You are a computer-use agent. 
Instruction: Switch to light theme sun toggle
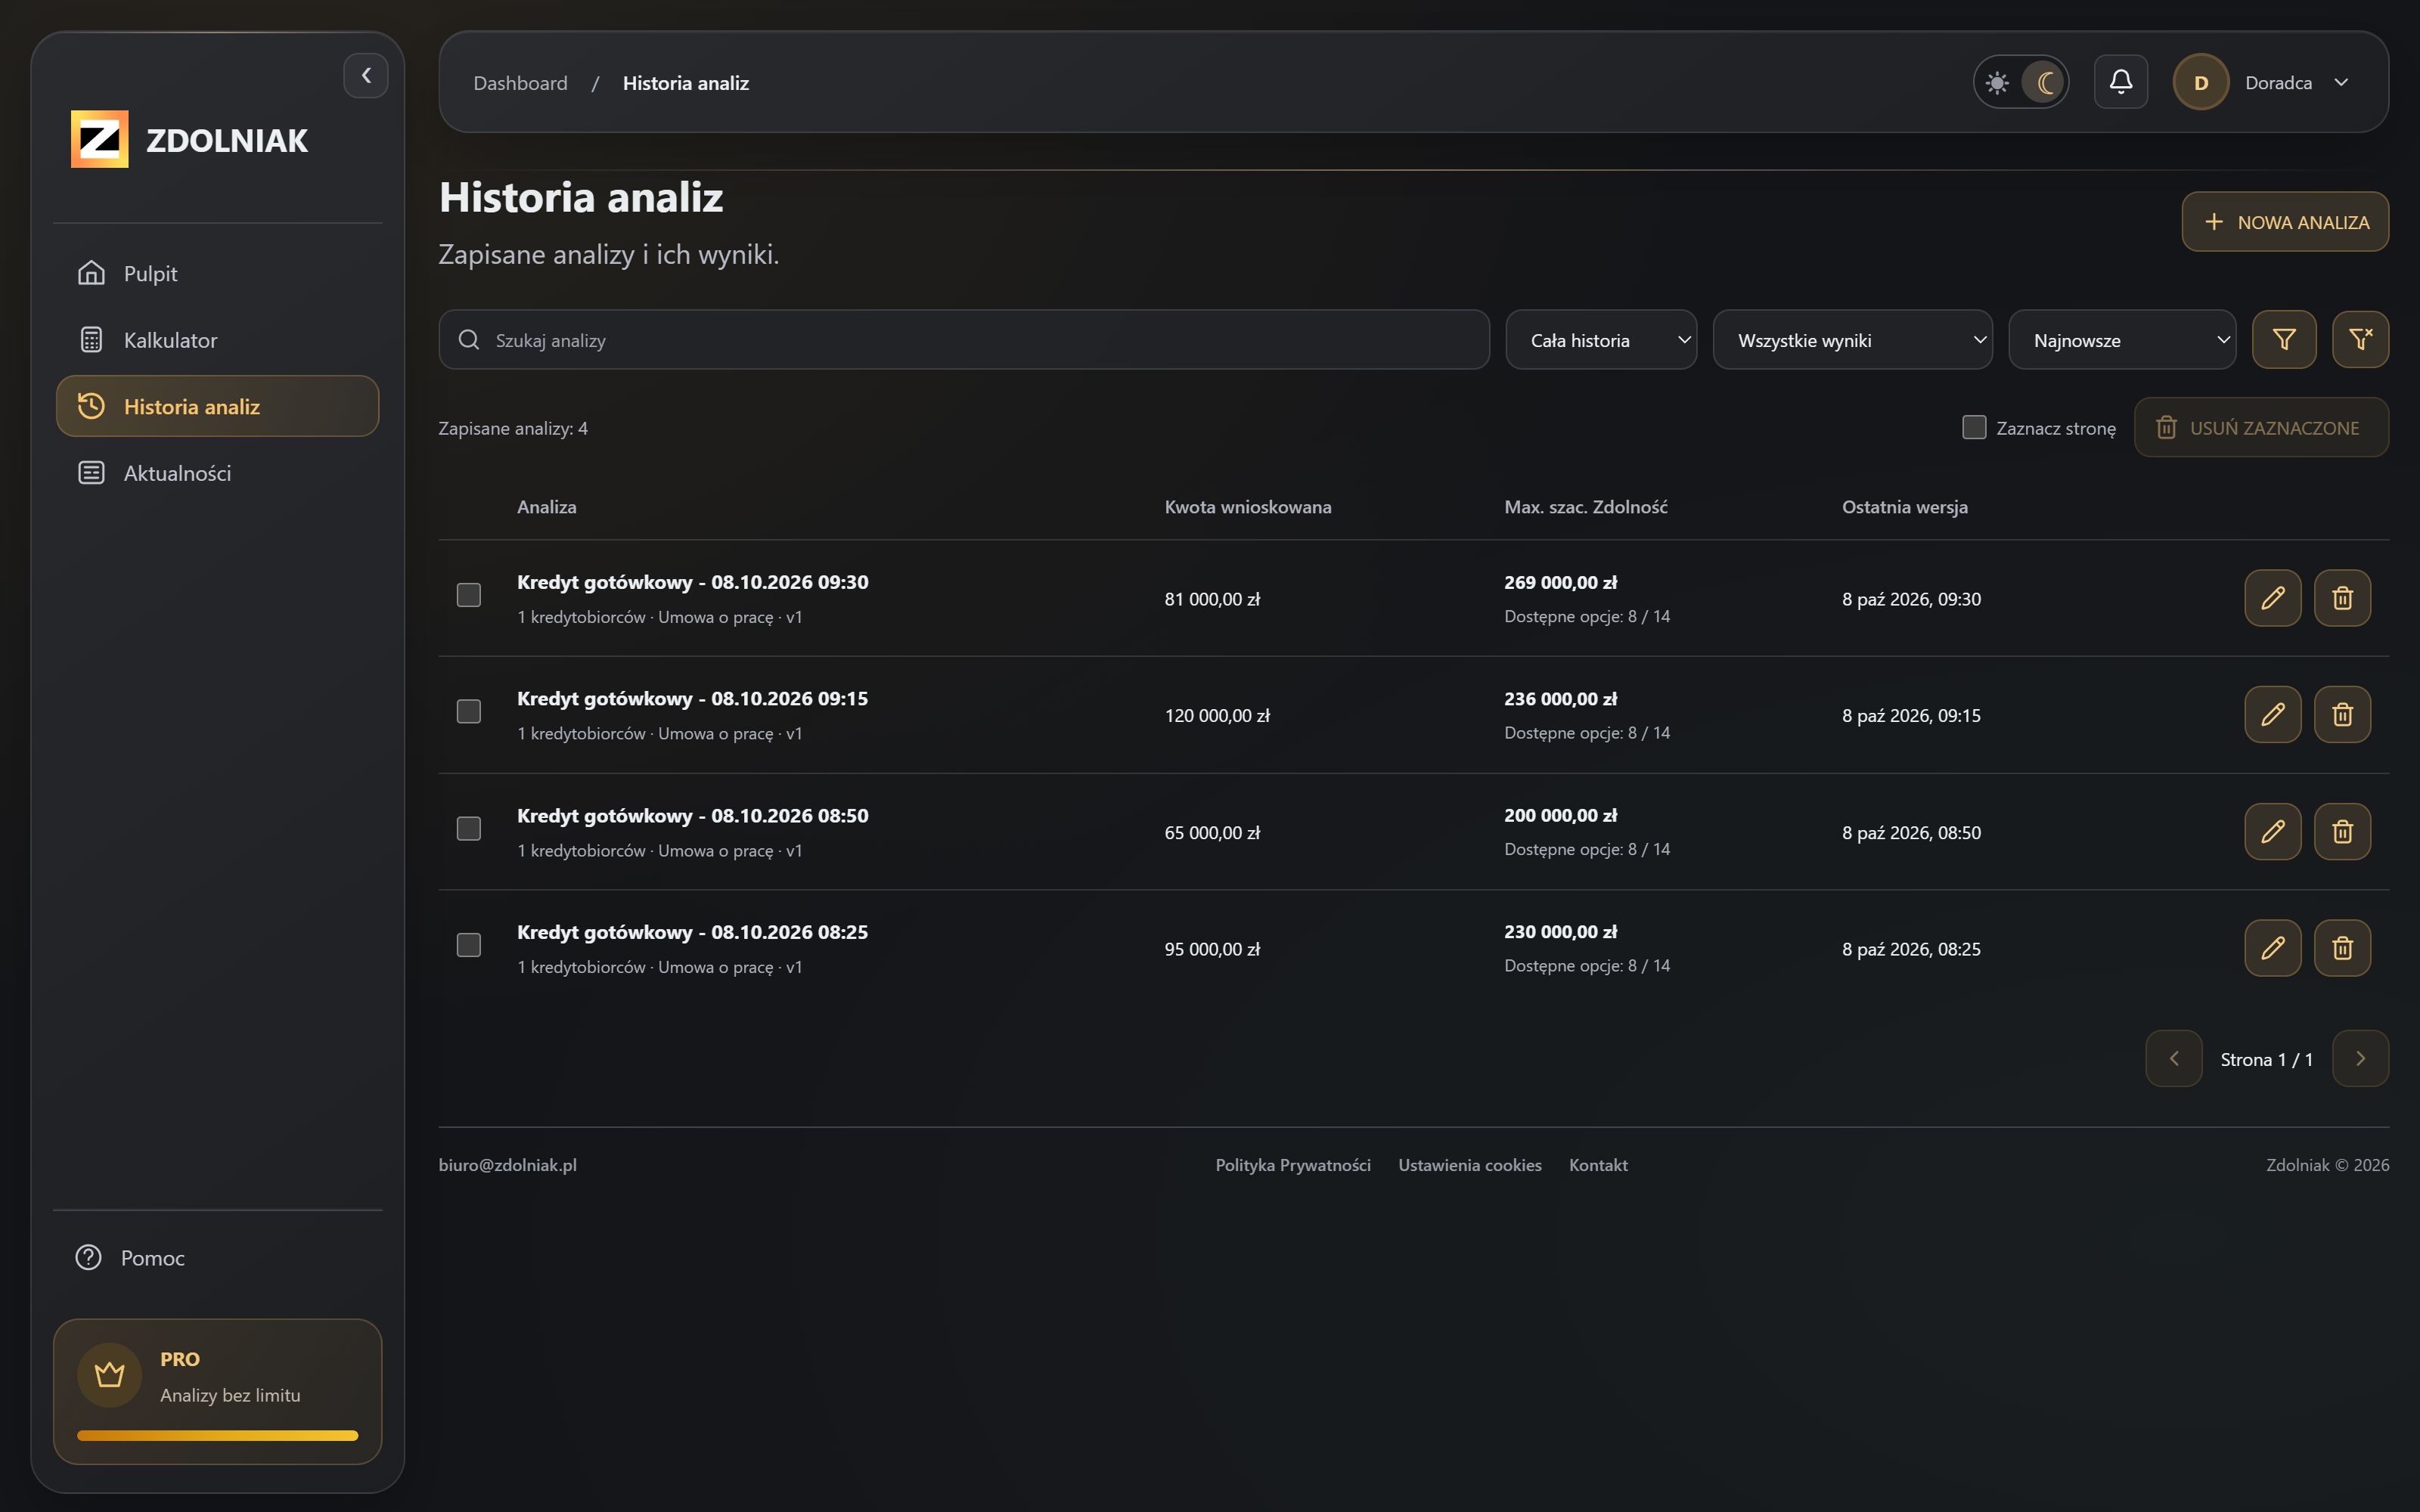pos(1997,82)
